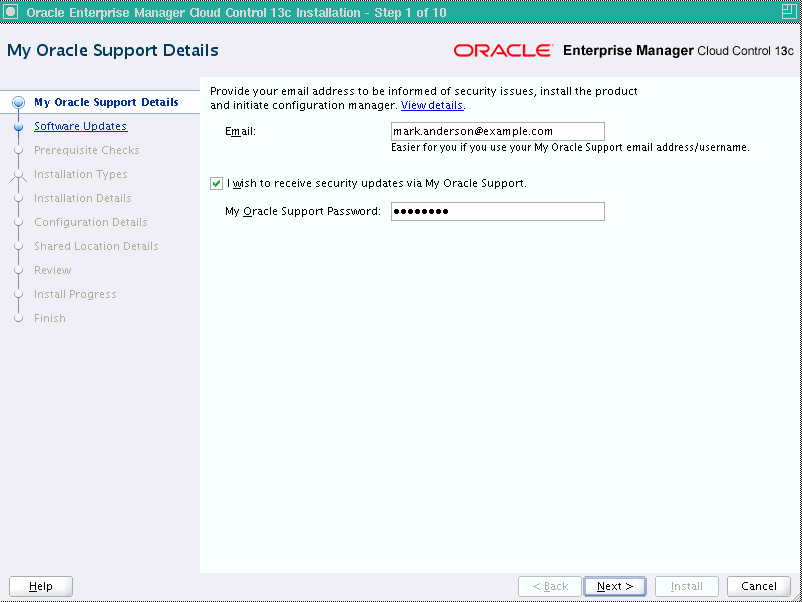Click the 'My Oracle Support Details' page heading
802x602 pixels.
click(x=113, y=51)
